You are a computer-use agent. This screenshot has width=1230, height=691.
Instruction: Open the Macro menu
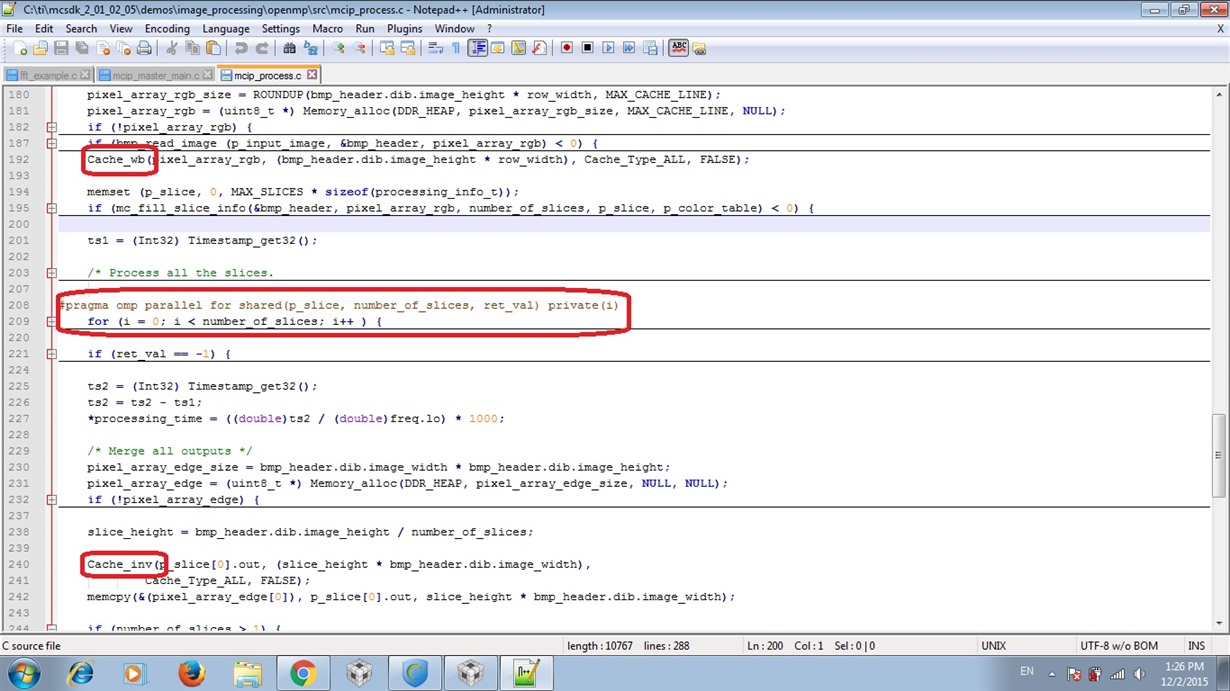pos(327,29)
